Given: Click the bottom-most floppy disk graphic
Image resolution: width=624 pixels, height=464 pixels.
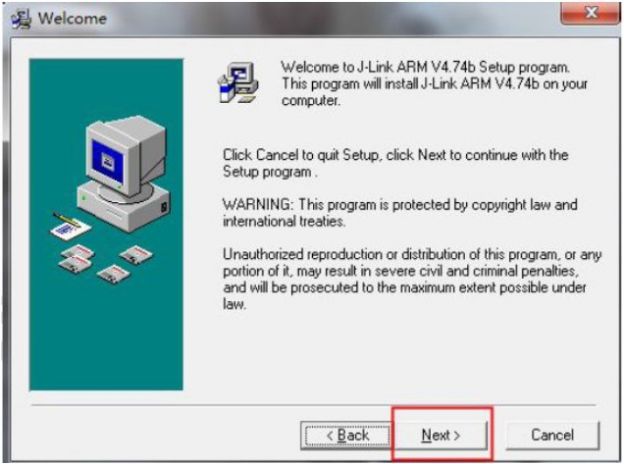Looking at the screenshot, I should coord(113,274).
